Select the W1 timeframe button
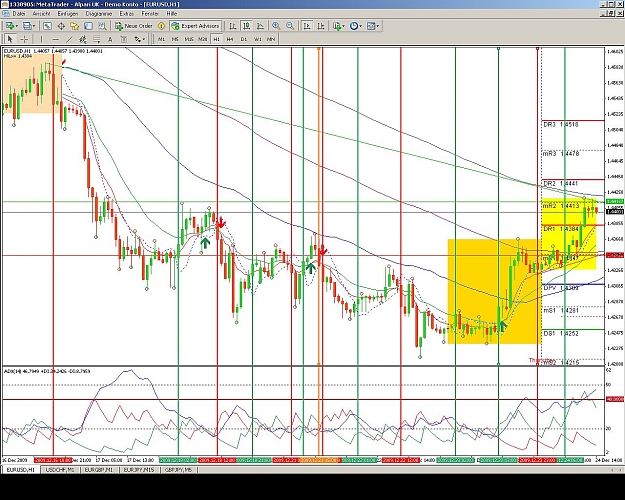This screenshot has height=500, width=625. (257, 39)
